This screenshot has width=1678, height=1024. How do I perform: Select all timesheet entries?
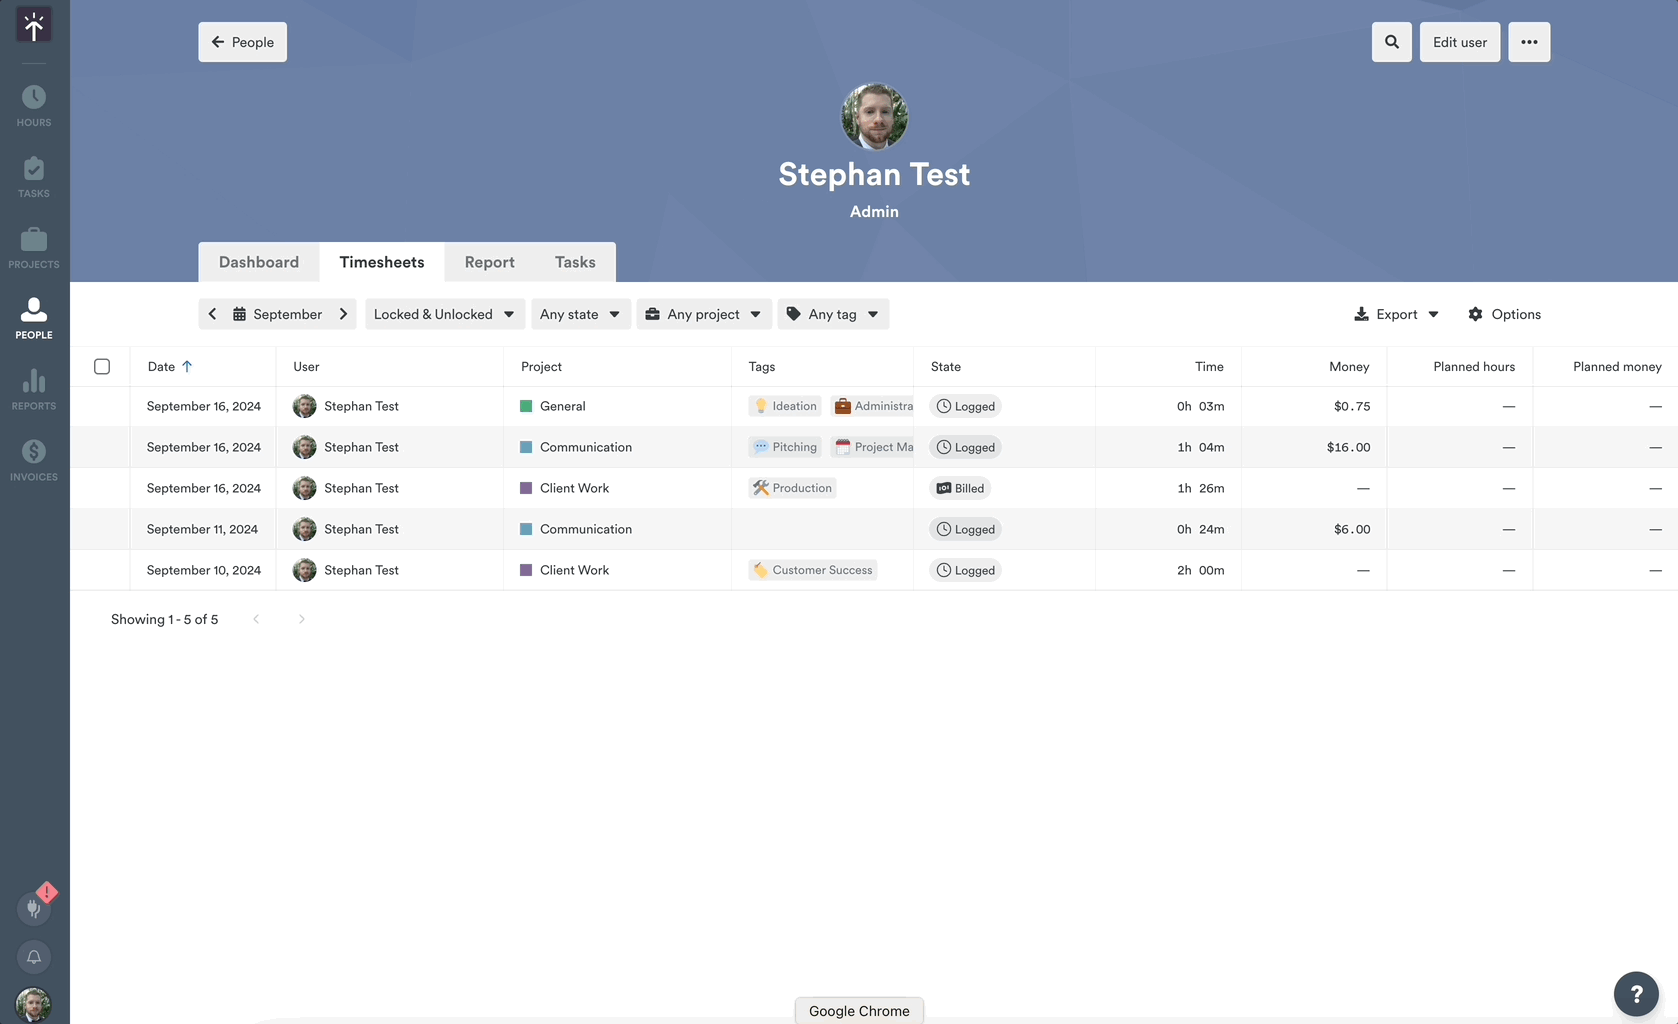(x=102, y=366)
